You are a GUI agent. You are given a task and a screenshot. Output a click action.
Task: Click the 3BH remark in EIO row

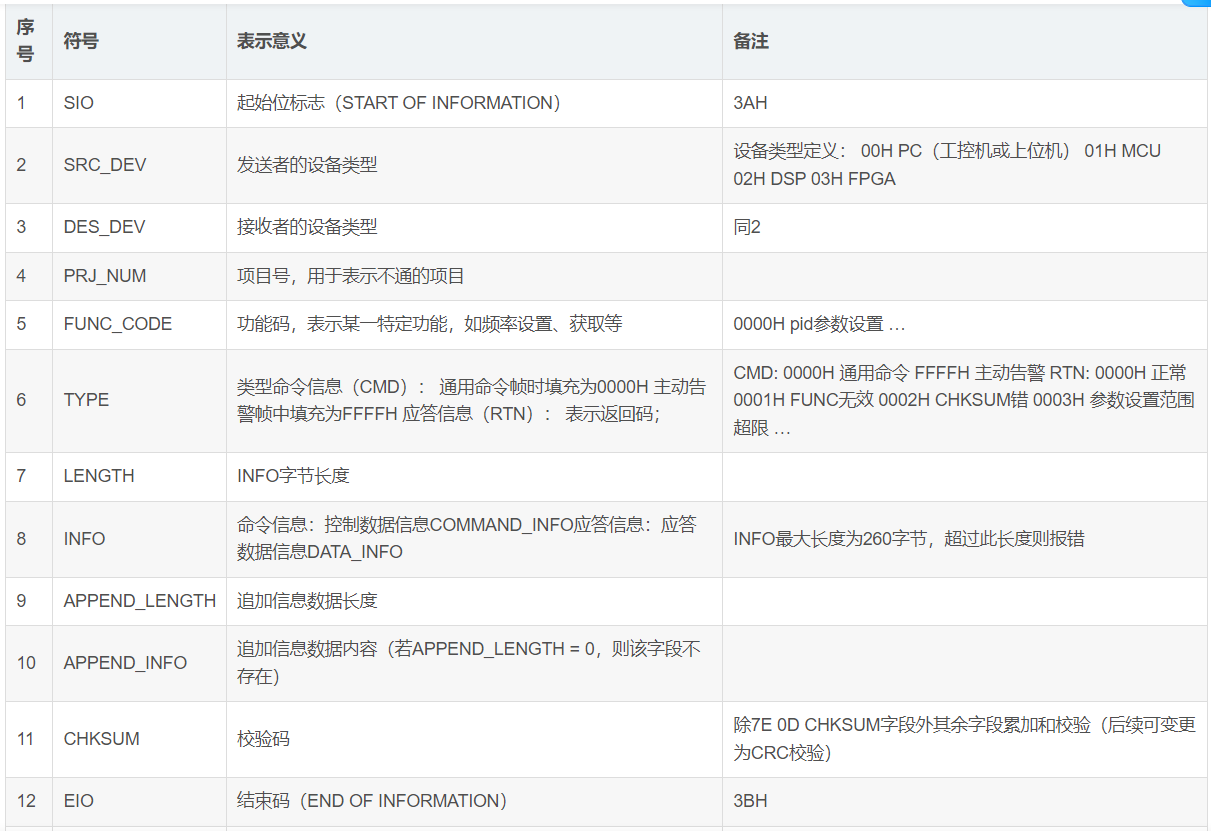point(750,800)
